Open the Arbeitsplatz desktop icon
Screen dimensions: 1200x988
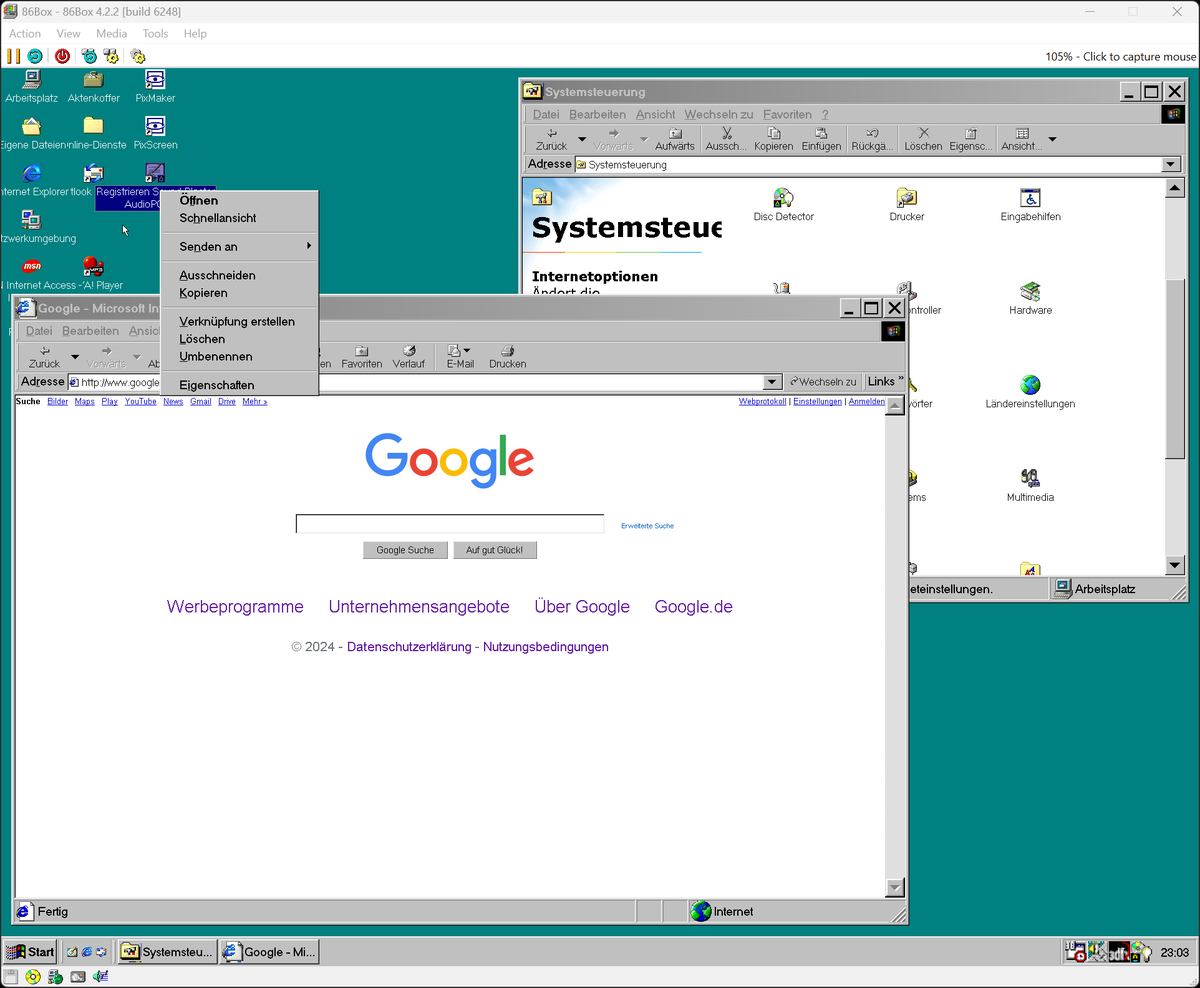[31, 87]
